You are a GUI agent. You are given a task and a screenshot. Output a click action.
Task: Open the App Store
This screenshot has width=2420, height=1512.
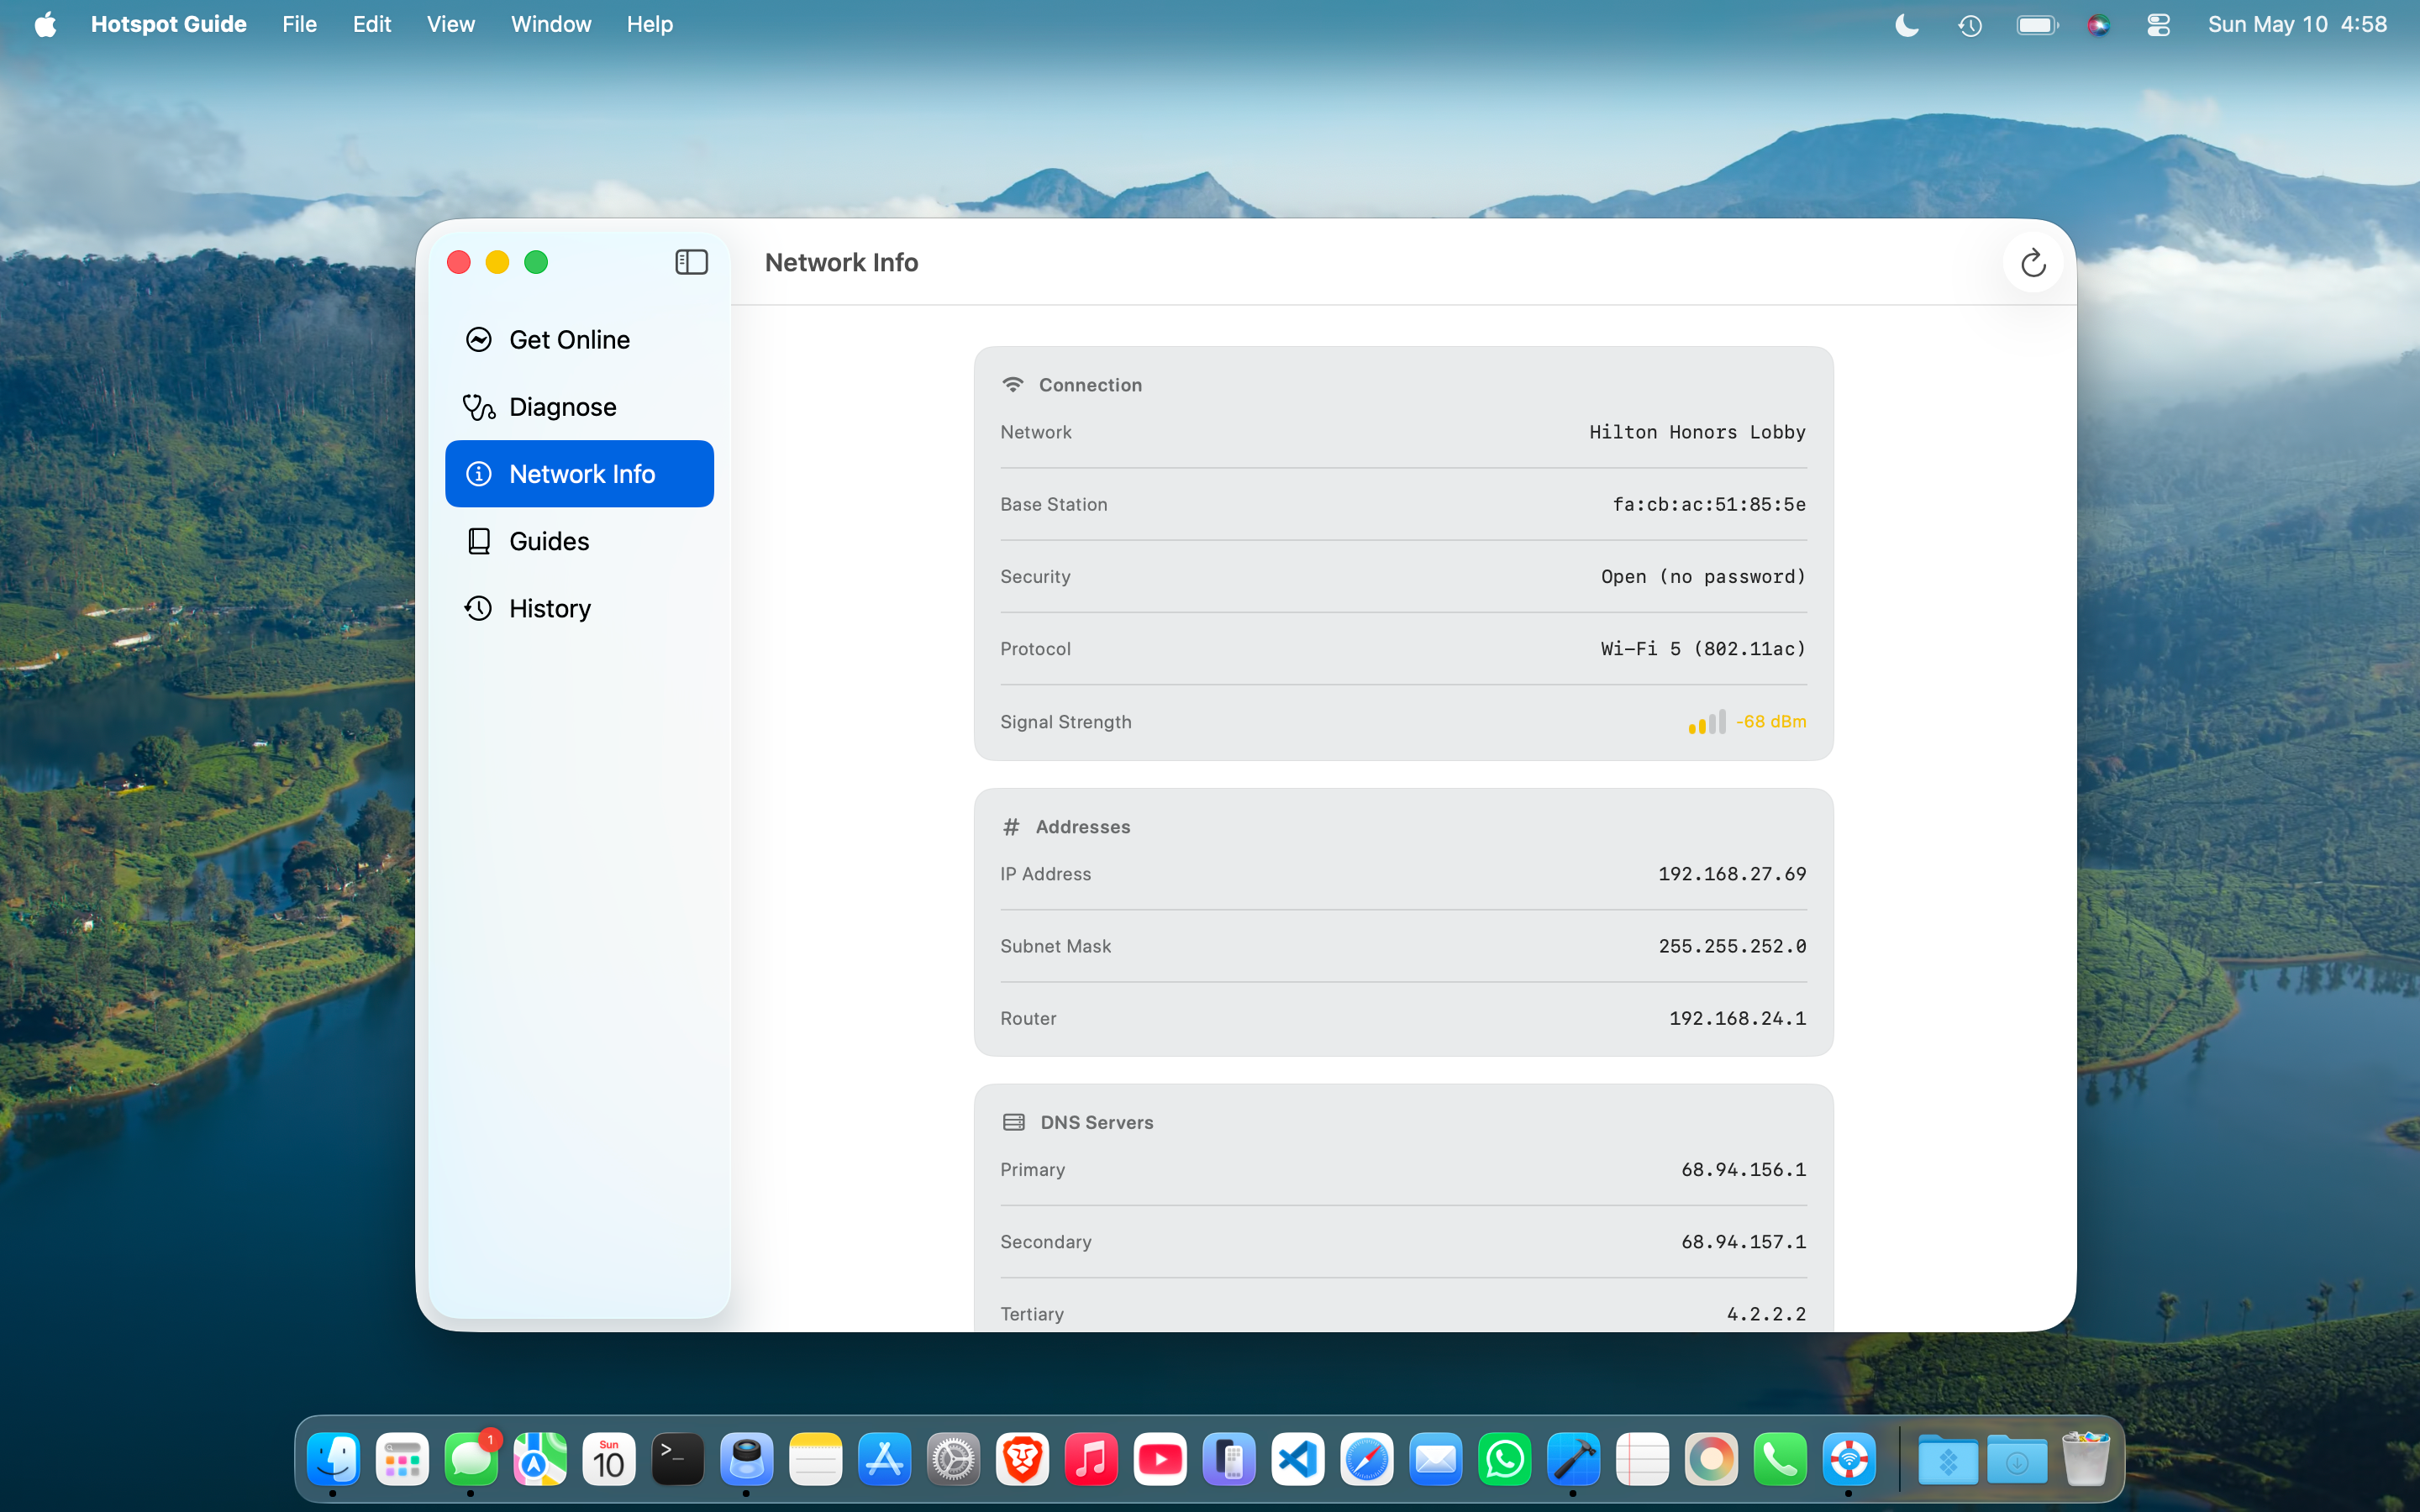[885, 1460]
